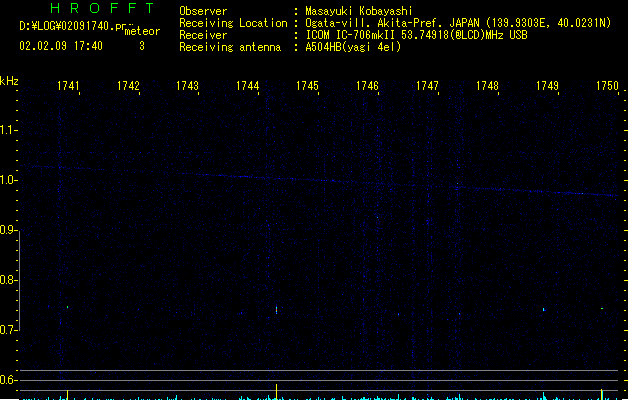Viewport: 629px width, 400px height.
Task: Click the 1748 time axis marker
Action: pos(487,86)
